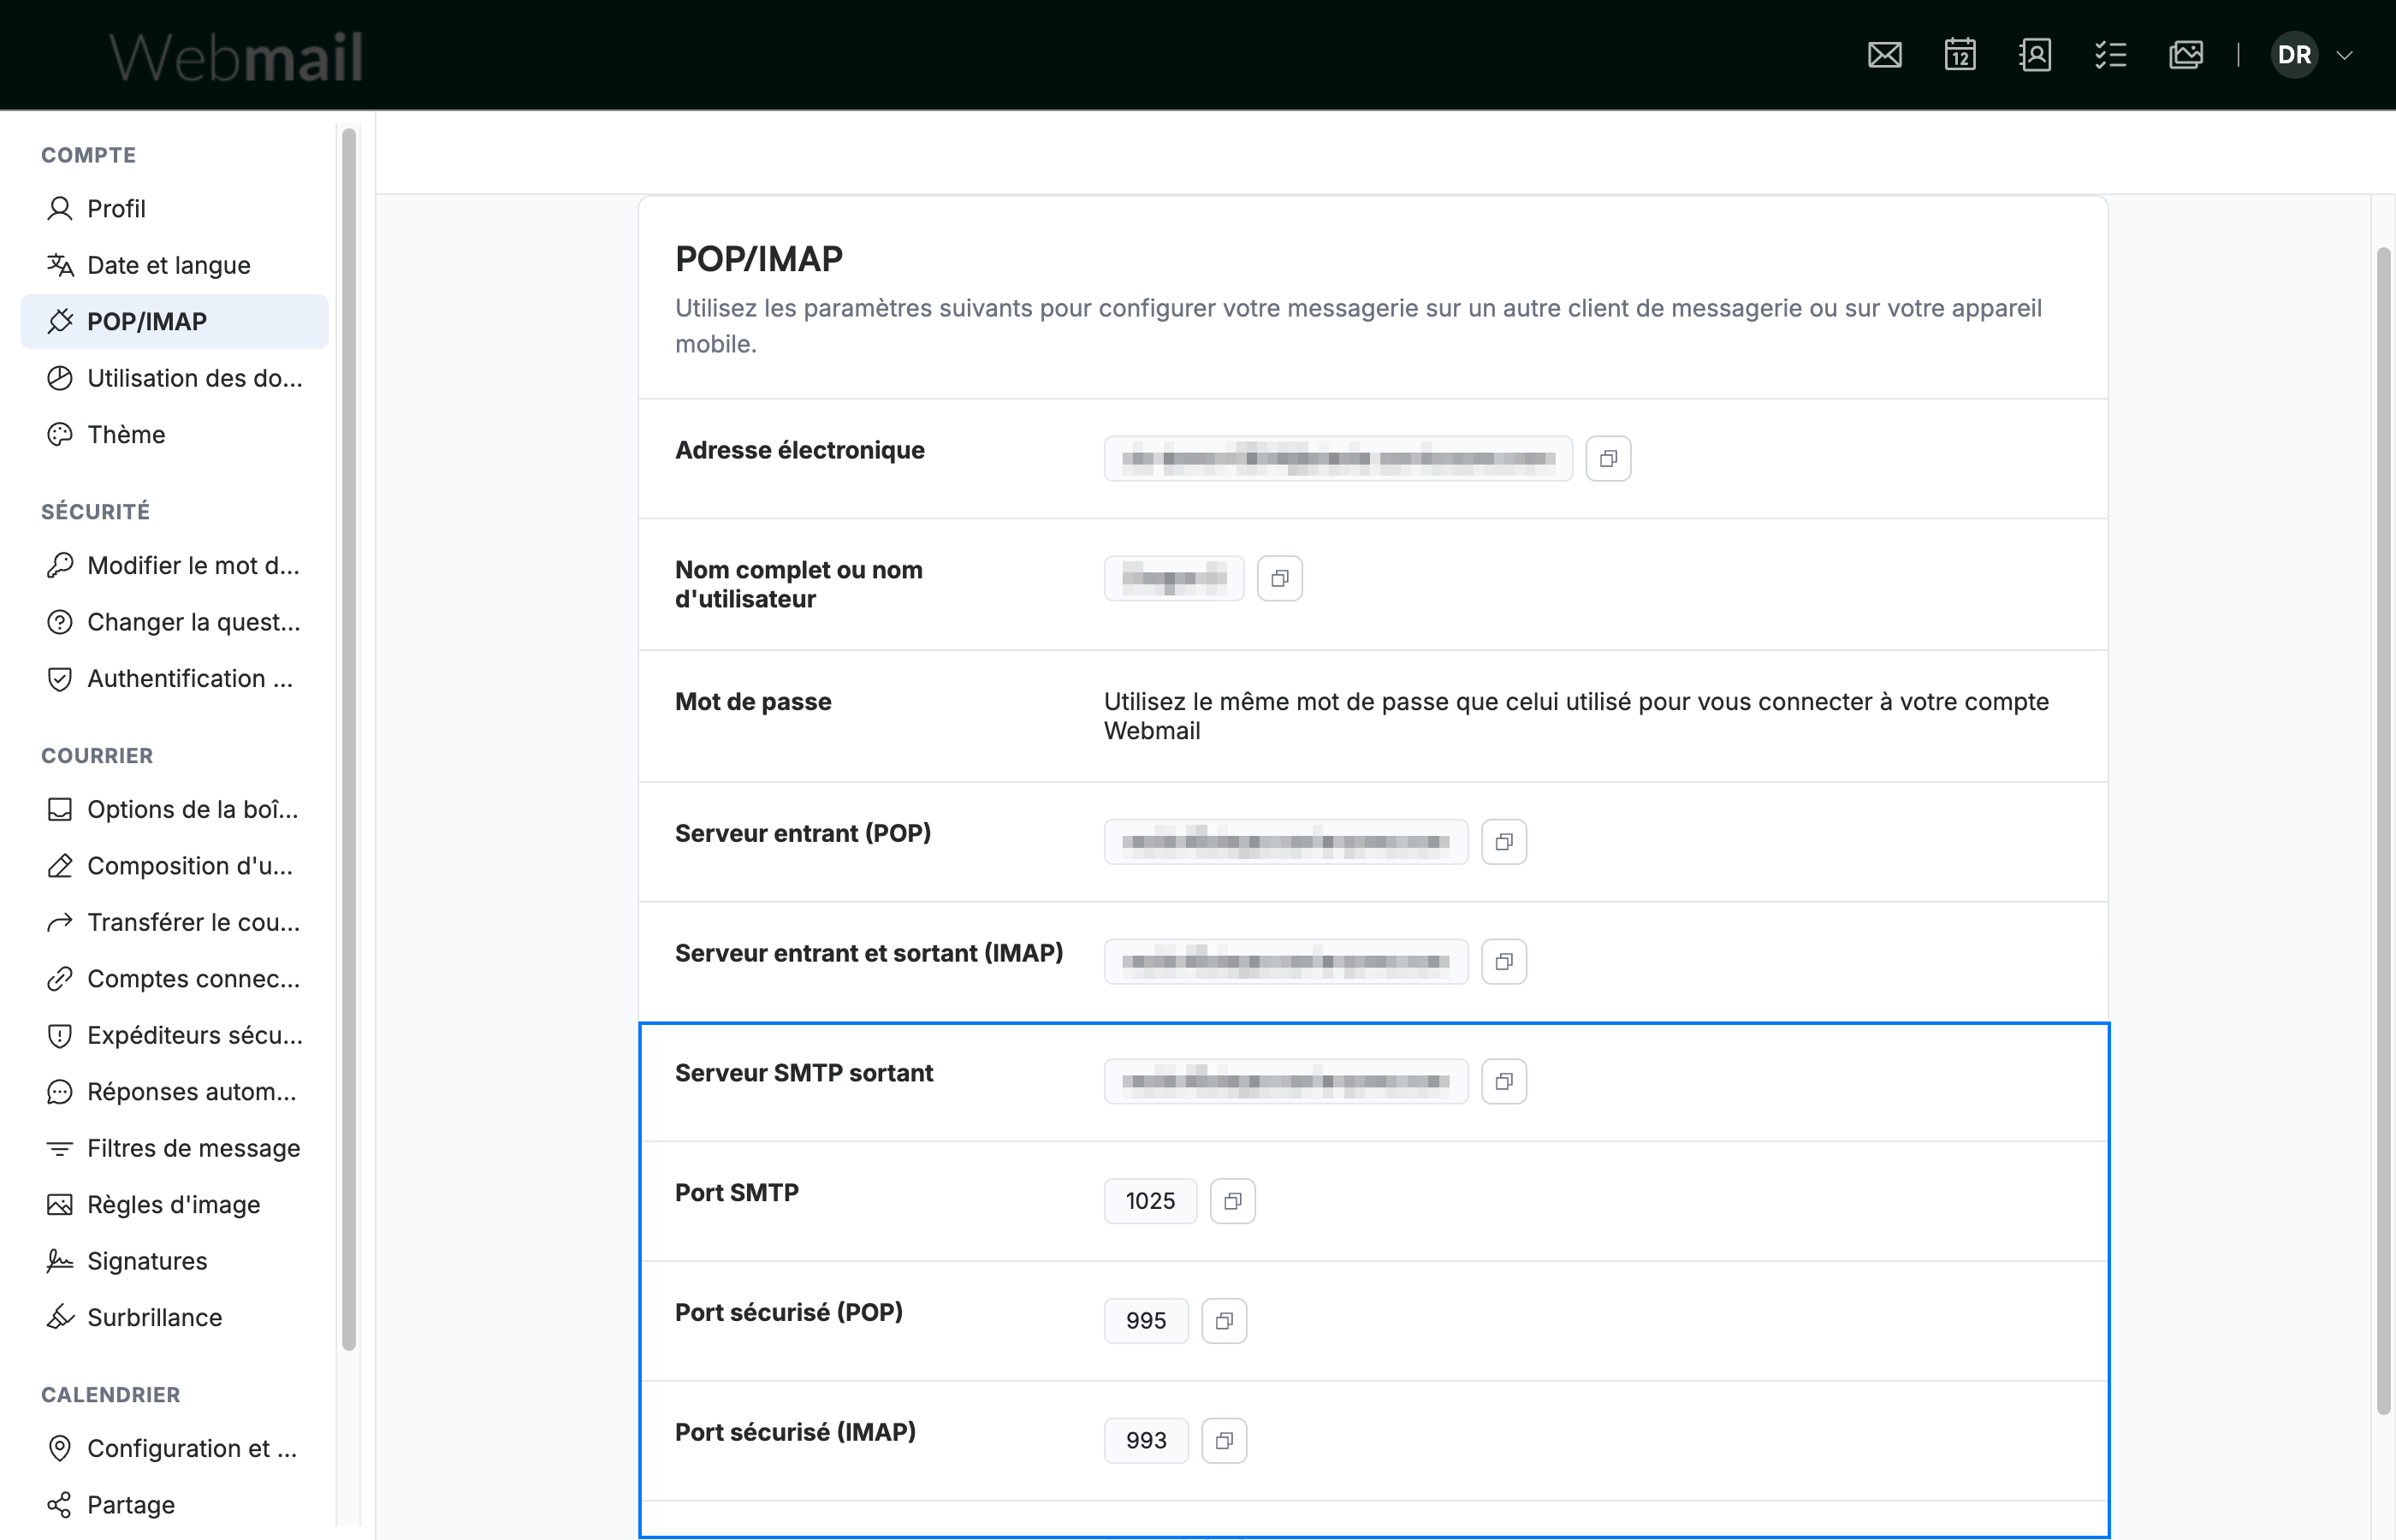
Task: Expand the account dropdown chevron
Action: click(2344, 55)
